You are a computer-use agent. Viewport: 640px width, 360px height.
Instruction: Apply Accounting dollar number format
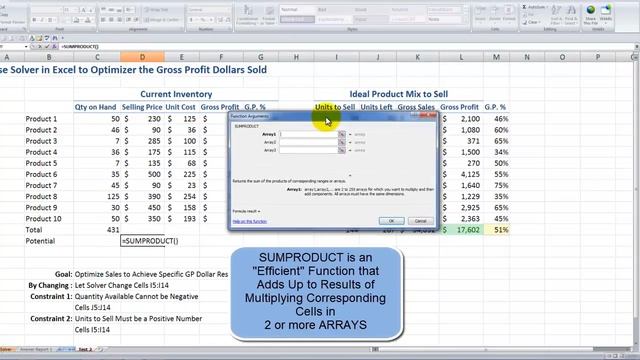[192, 20]
